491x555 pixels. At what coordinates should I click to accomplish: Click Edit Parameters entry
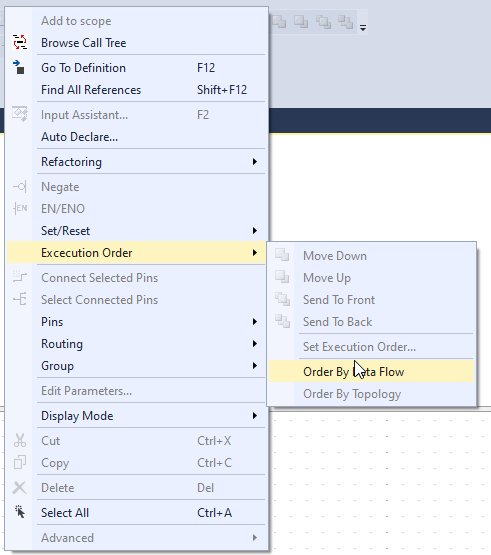point(136,391)
